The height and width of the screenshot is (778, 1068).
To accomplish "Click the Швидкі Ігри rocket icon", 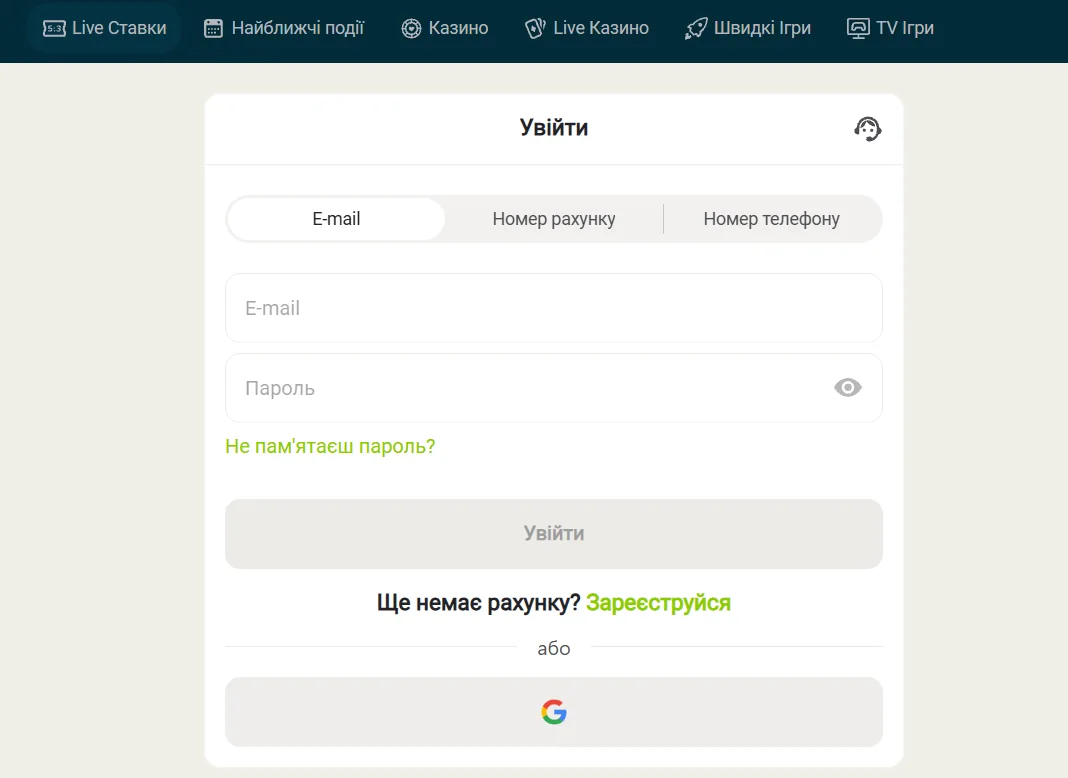I will (x=696, y=28).
